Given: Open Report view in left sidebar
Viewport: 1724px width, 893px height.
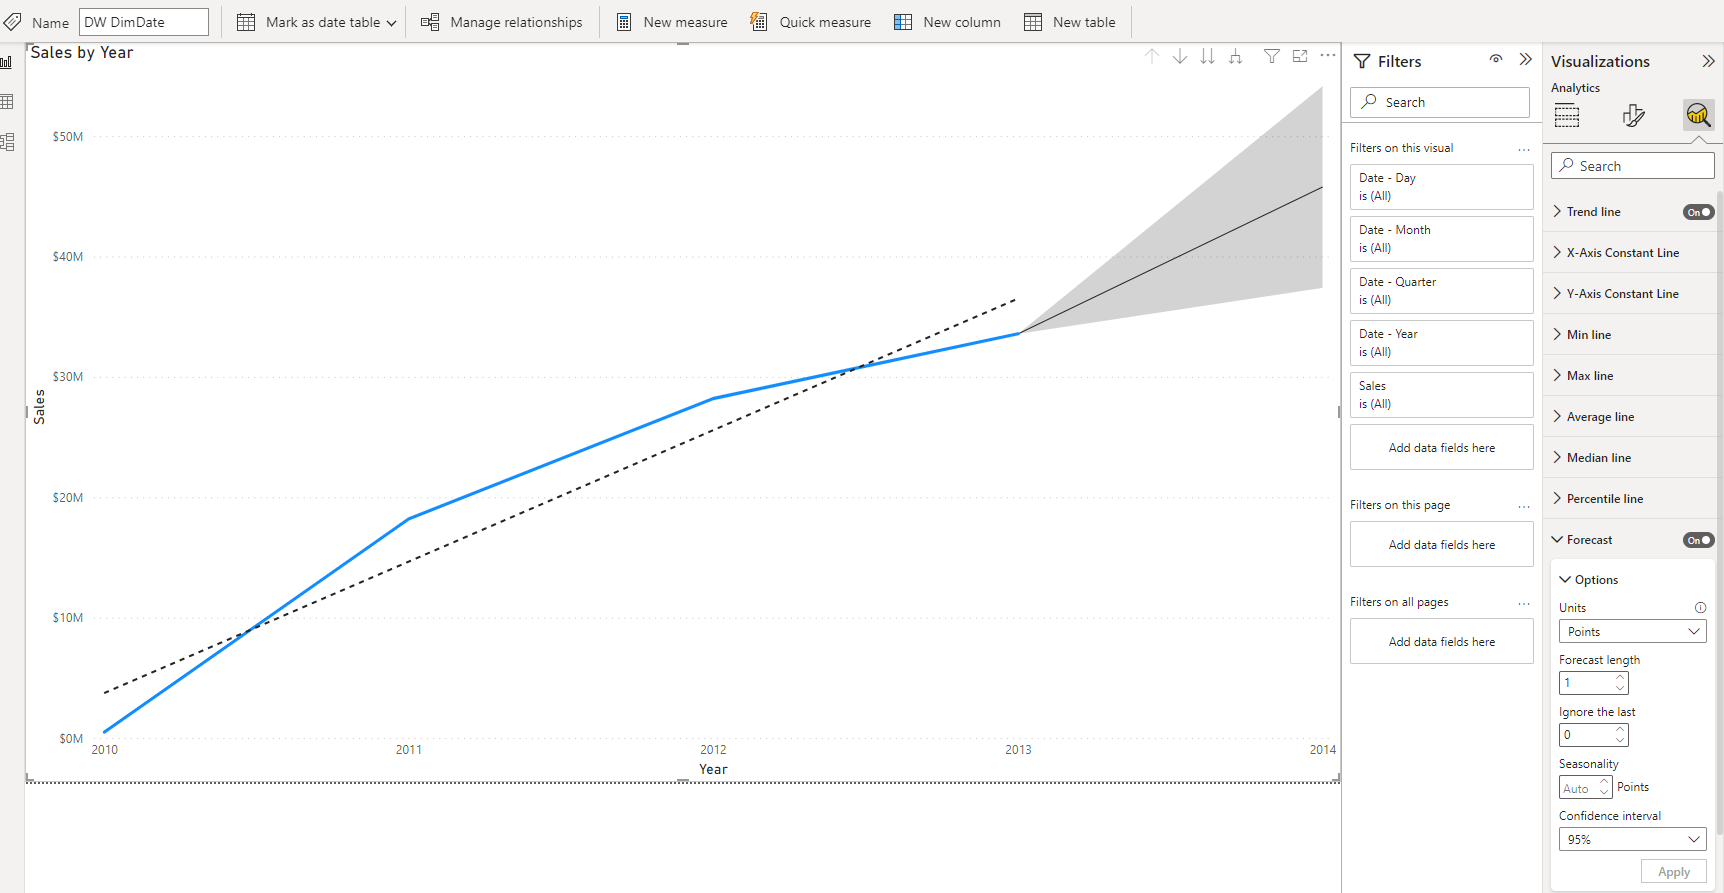Looking at the screenshot, I should (x=7, y=62).
